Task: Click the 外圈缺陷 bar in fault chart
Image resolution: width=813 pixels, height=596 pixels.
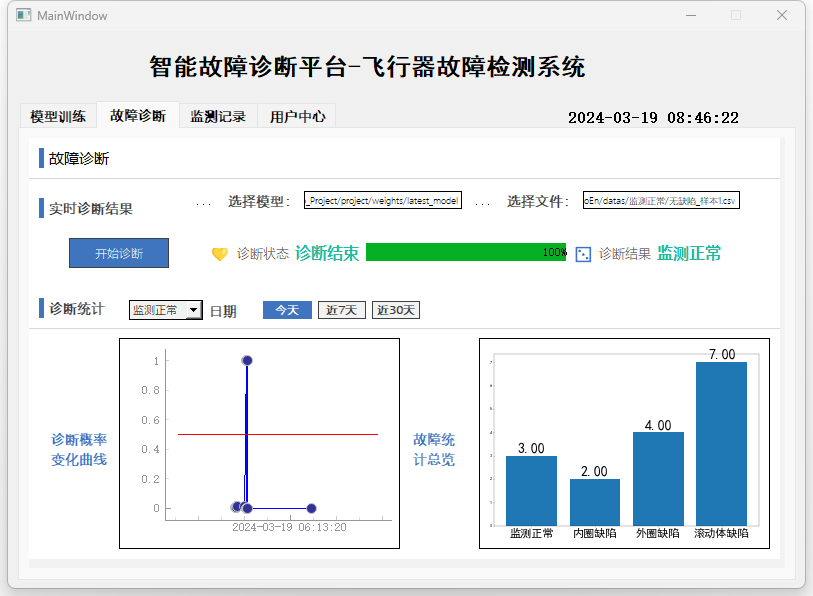Action: tap(658, 478)
